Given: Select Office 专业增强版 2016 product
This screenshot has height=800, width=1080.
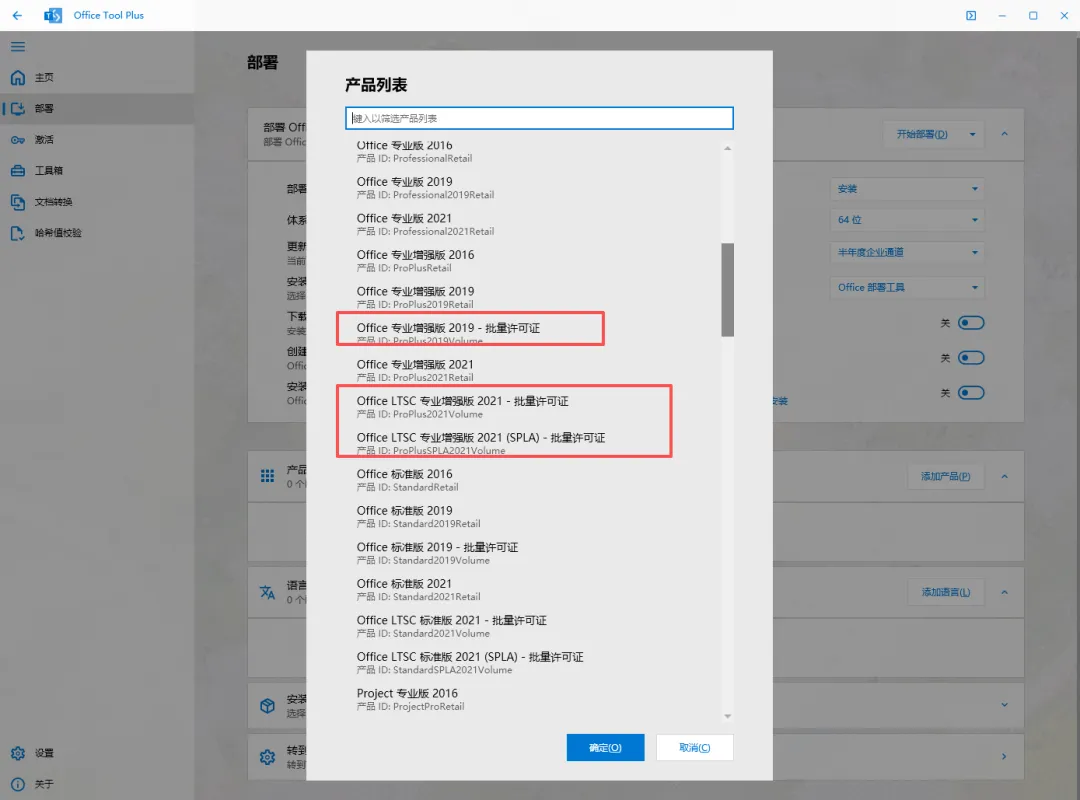Looking at the screenshot, I should [532, 260].
